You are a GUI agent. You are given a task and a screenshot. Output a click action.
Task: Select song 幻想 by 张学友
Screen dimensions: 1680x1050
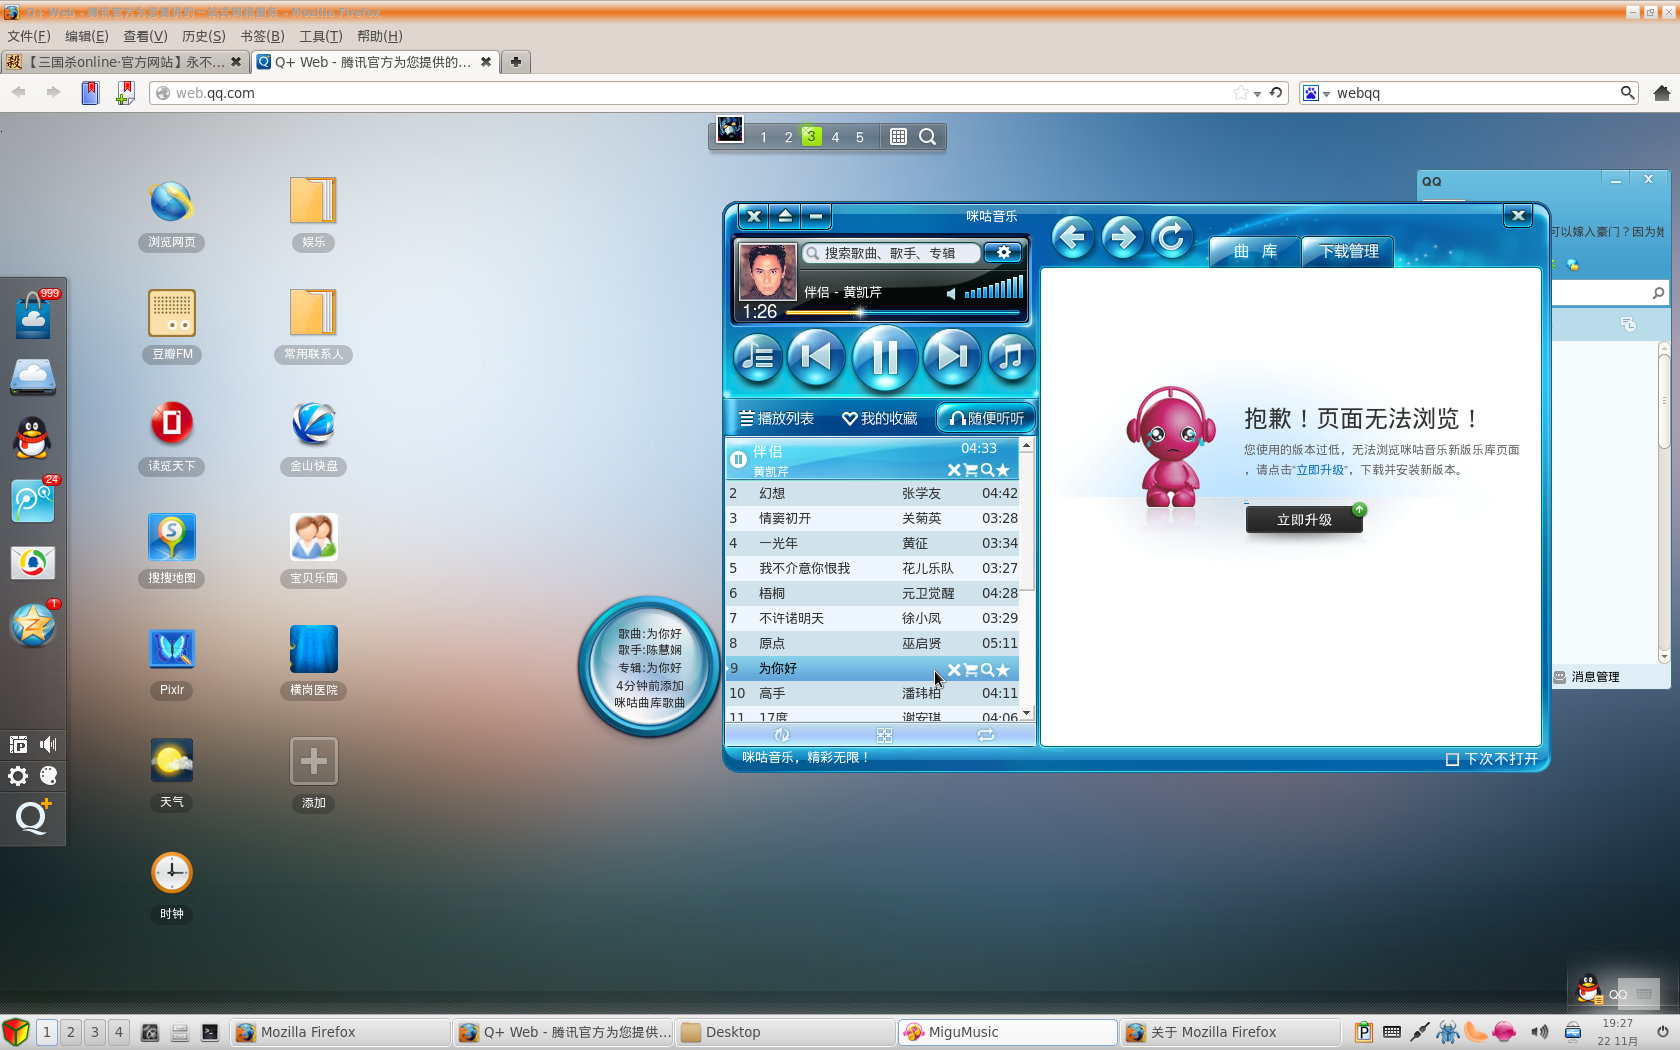click(872, 493)
